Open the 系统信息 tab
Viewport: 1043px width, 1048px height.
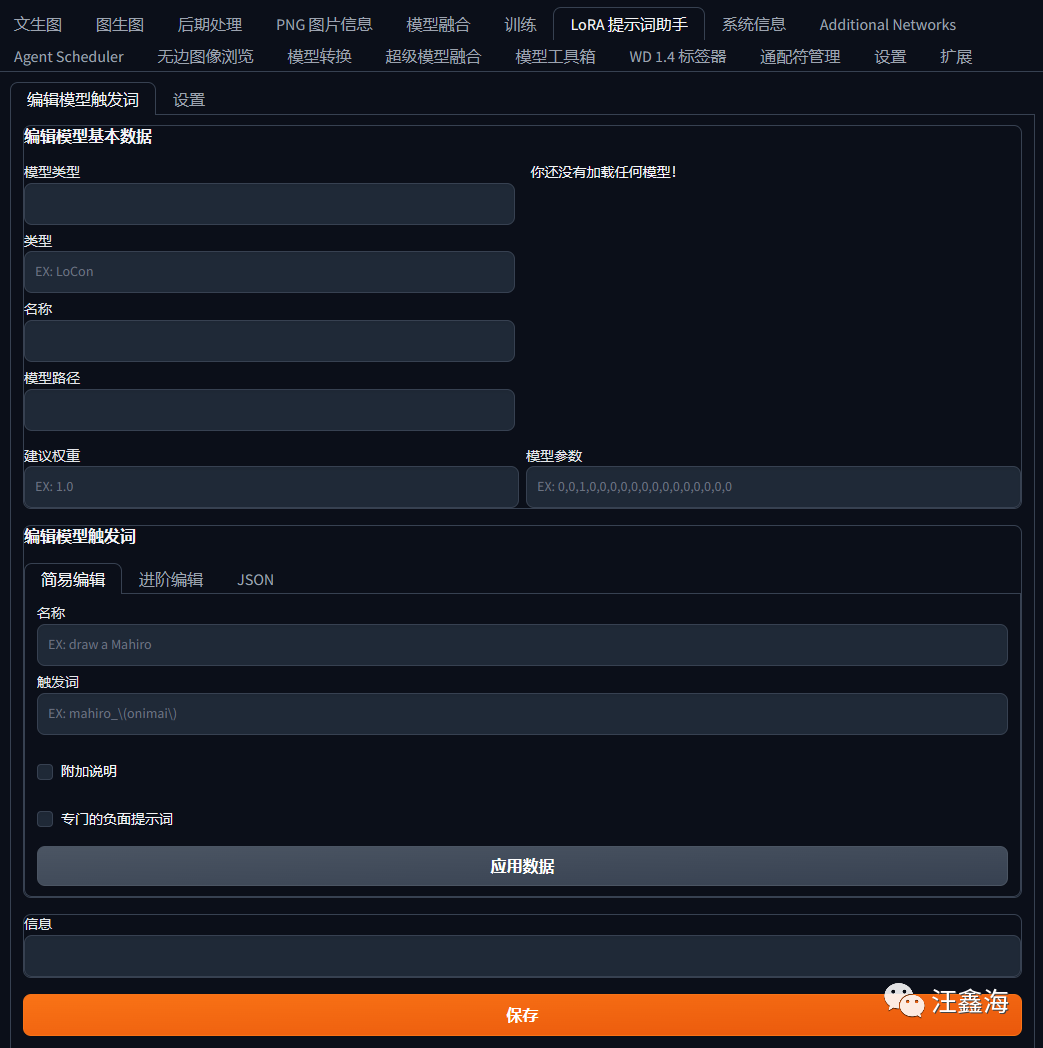[754, 25]
